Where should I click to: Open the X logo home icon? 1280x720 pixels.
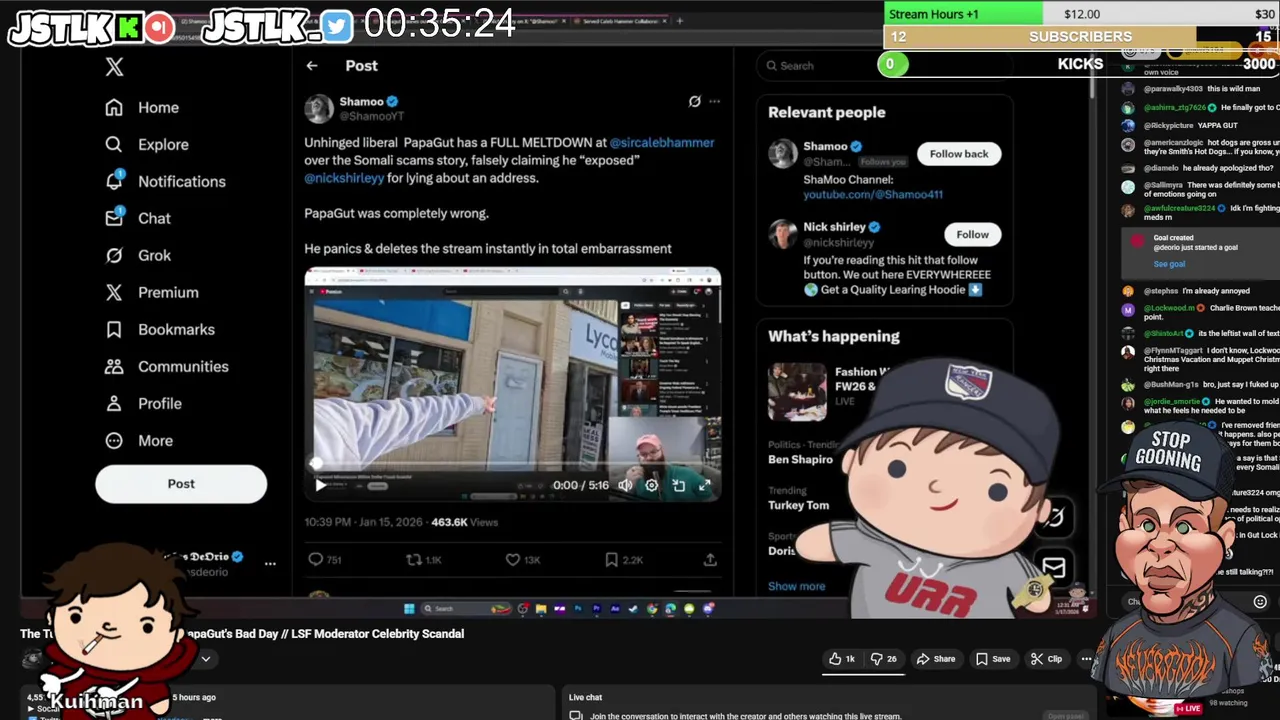click(x=114, y=67)
